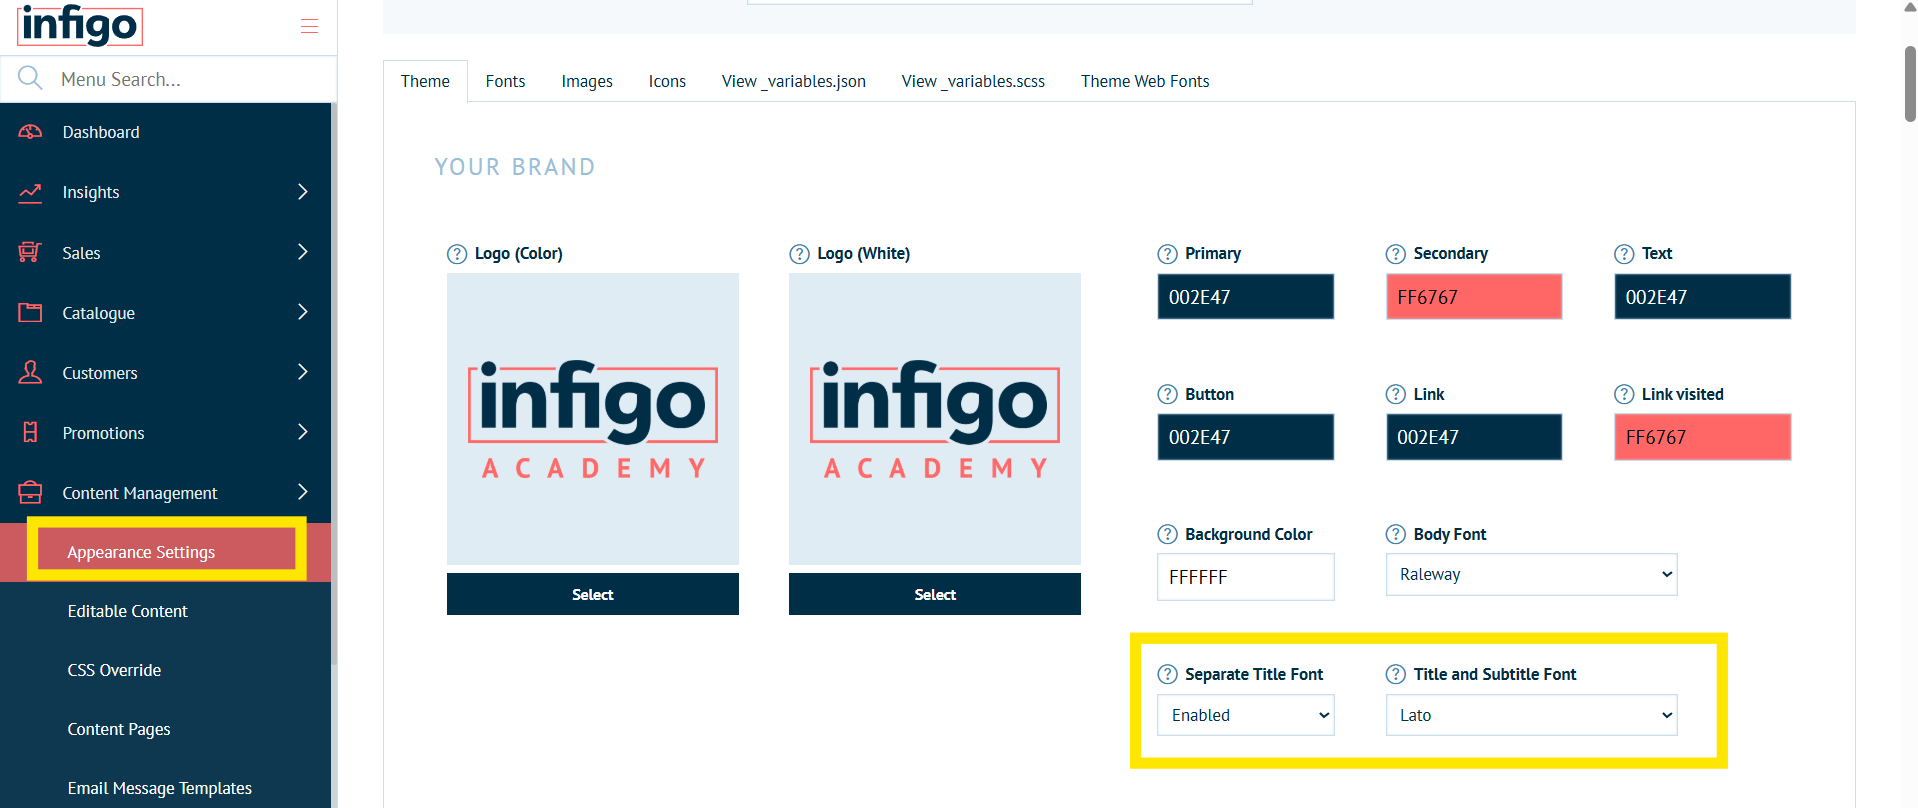Click the Button color field 002E47
The image size is (1918, 808).
pyautogui.click(x=1245, y=437)
